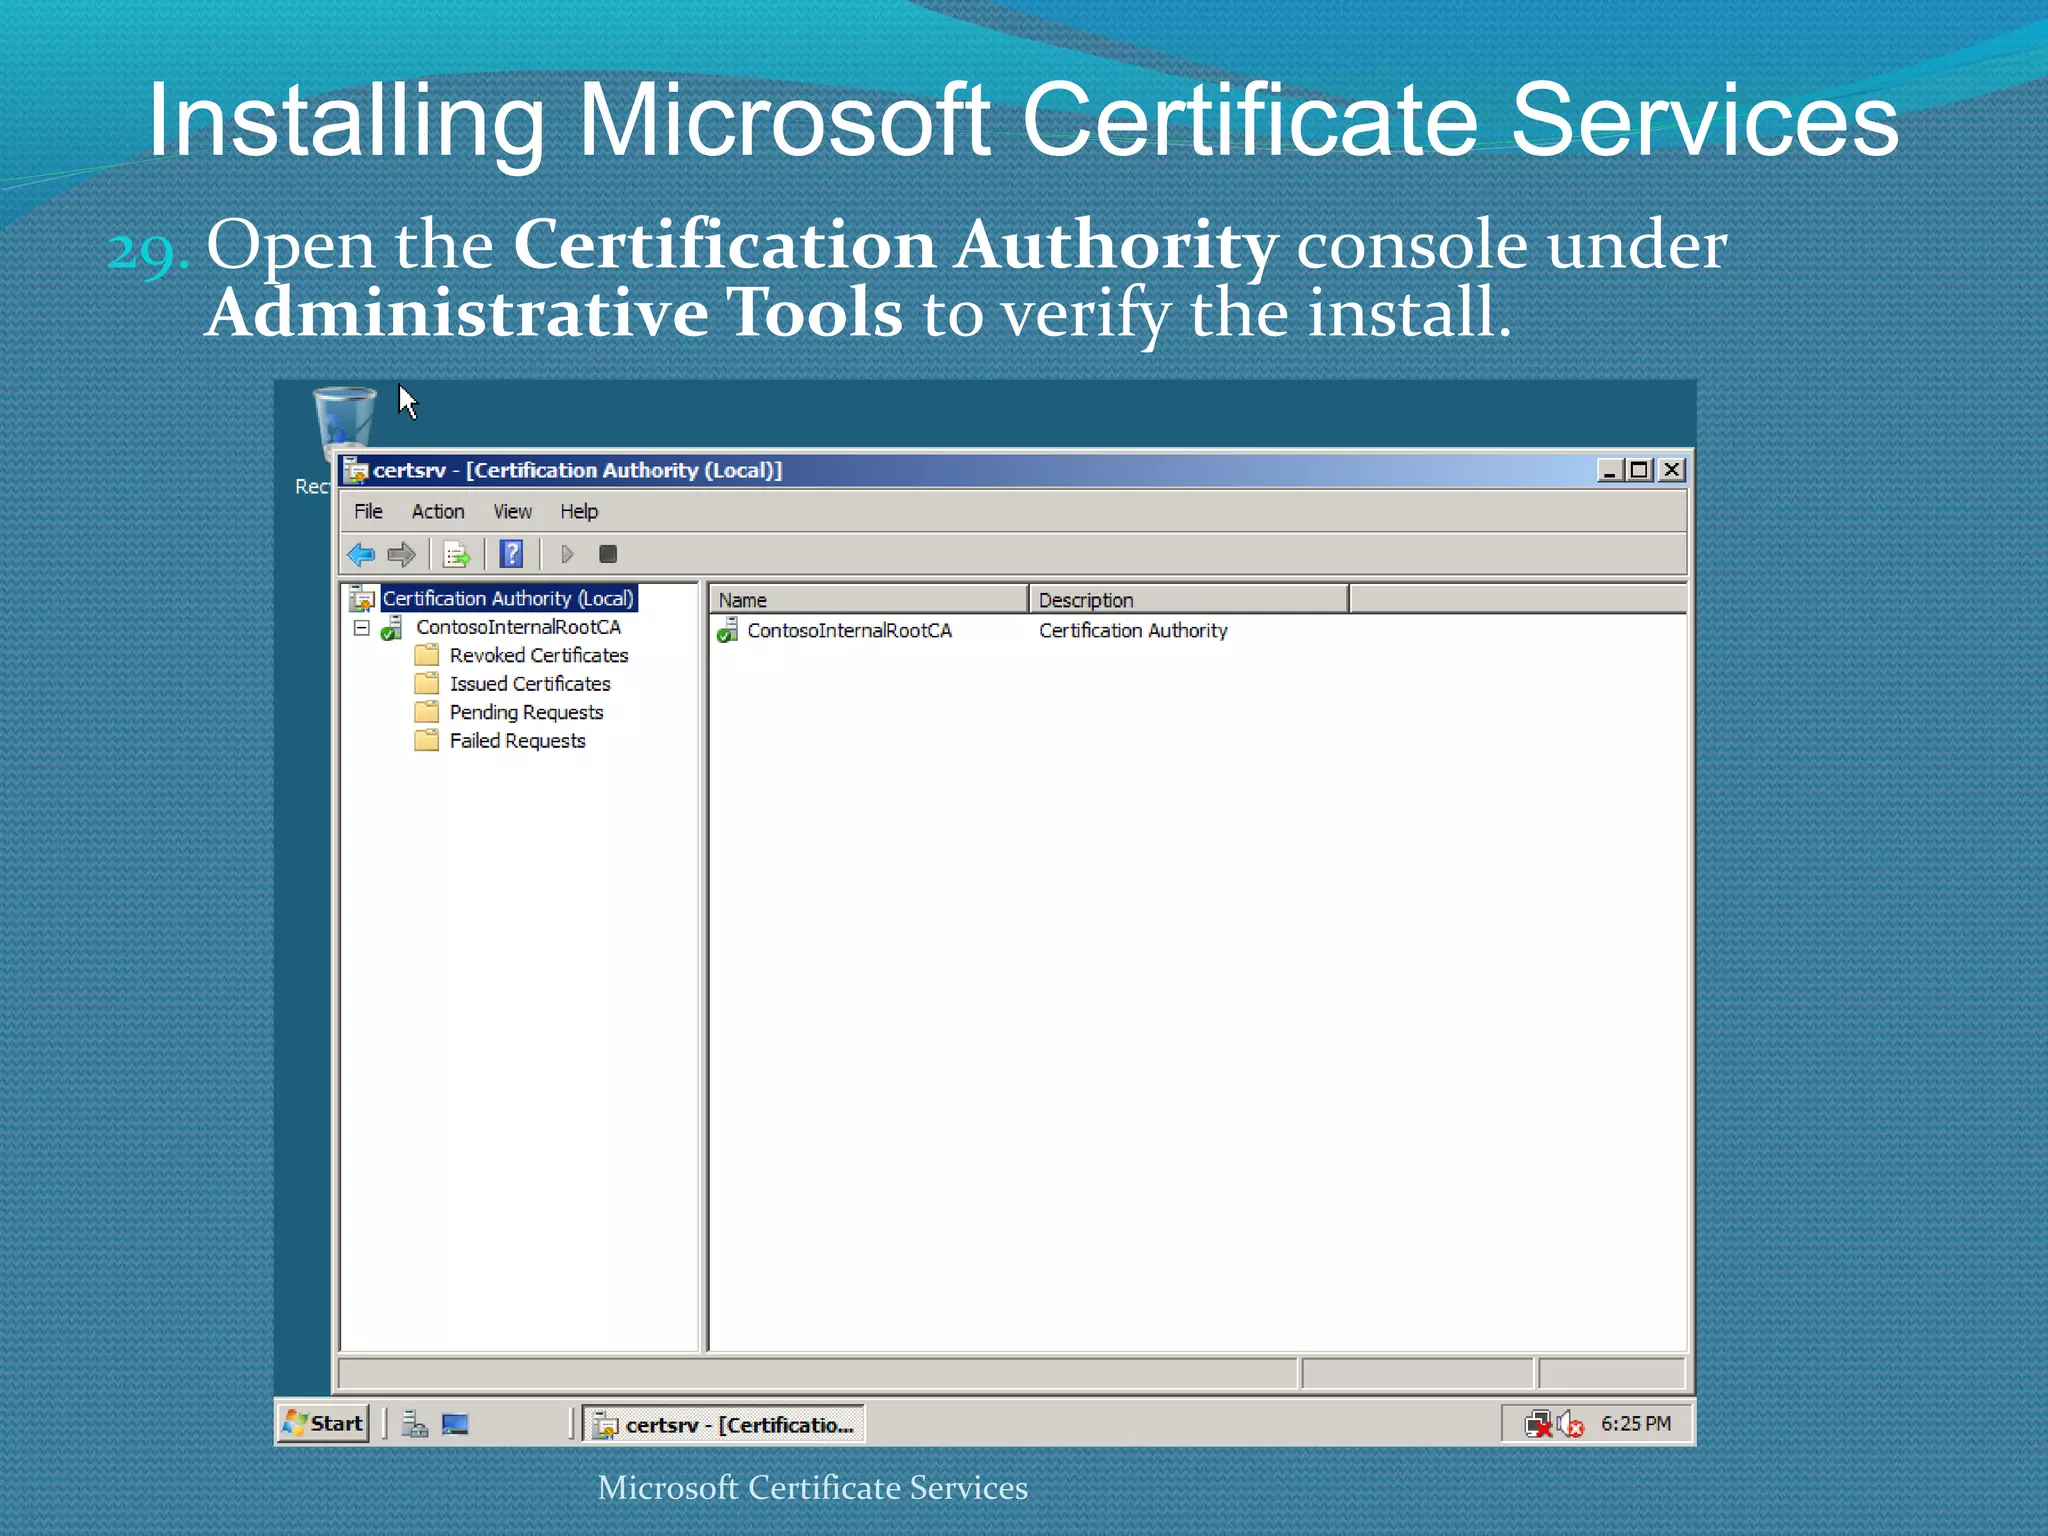Click the Certification Authority (Local) root icon
Viewport: 2048px width, 1536px height.
362,598
